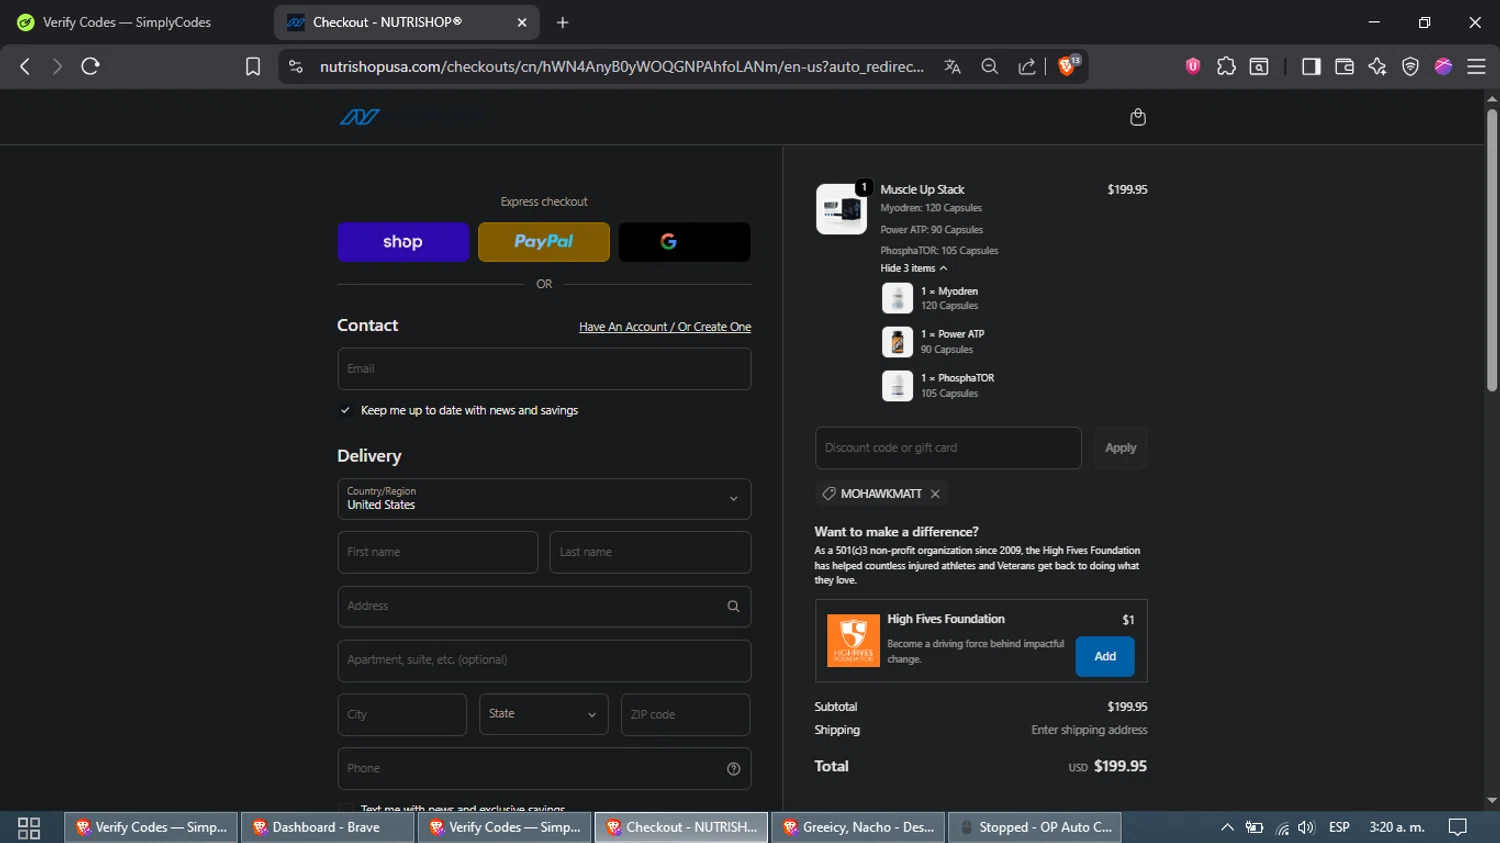The height and width of the screenshot is (843, 1500).
Task: Click the City input field
Action: pos(402,714)
